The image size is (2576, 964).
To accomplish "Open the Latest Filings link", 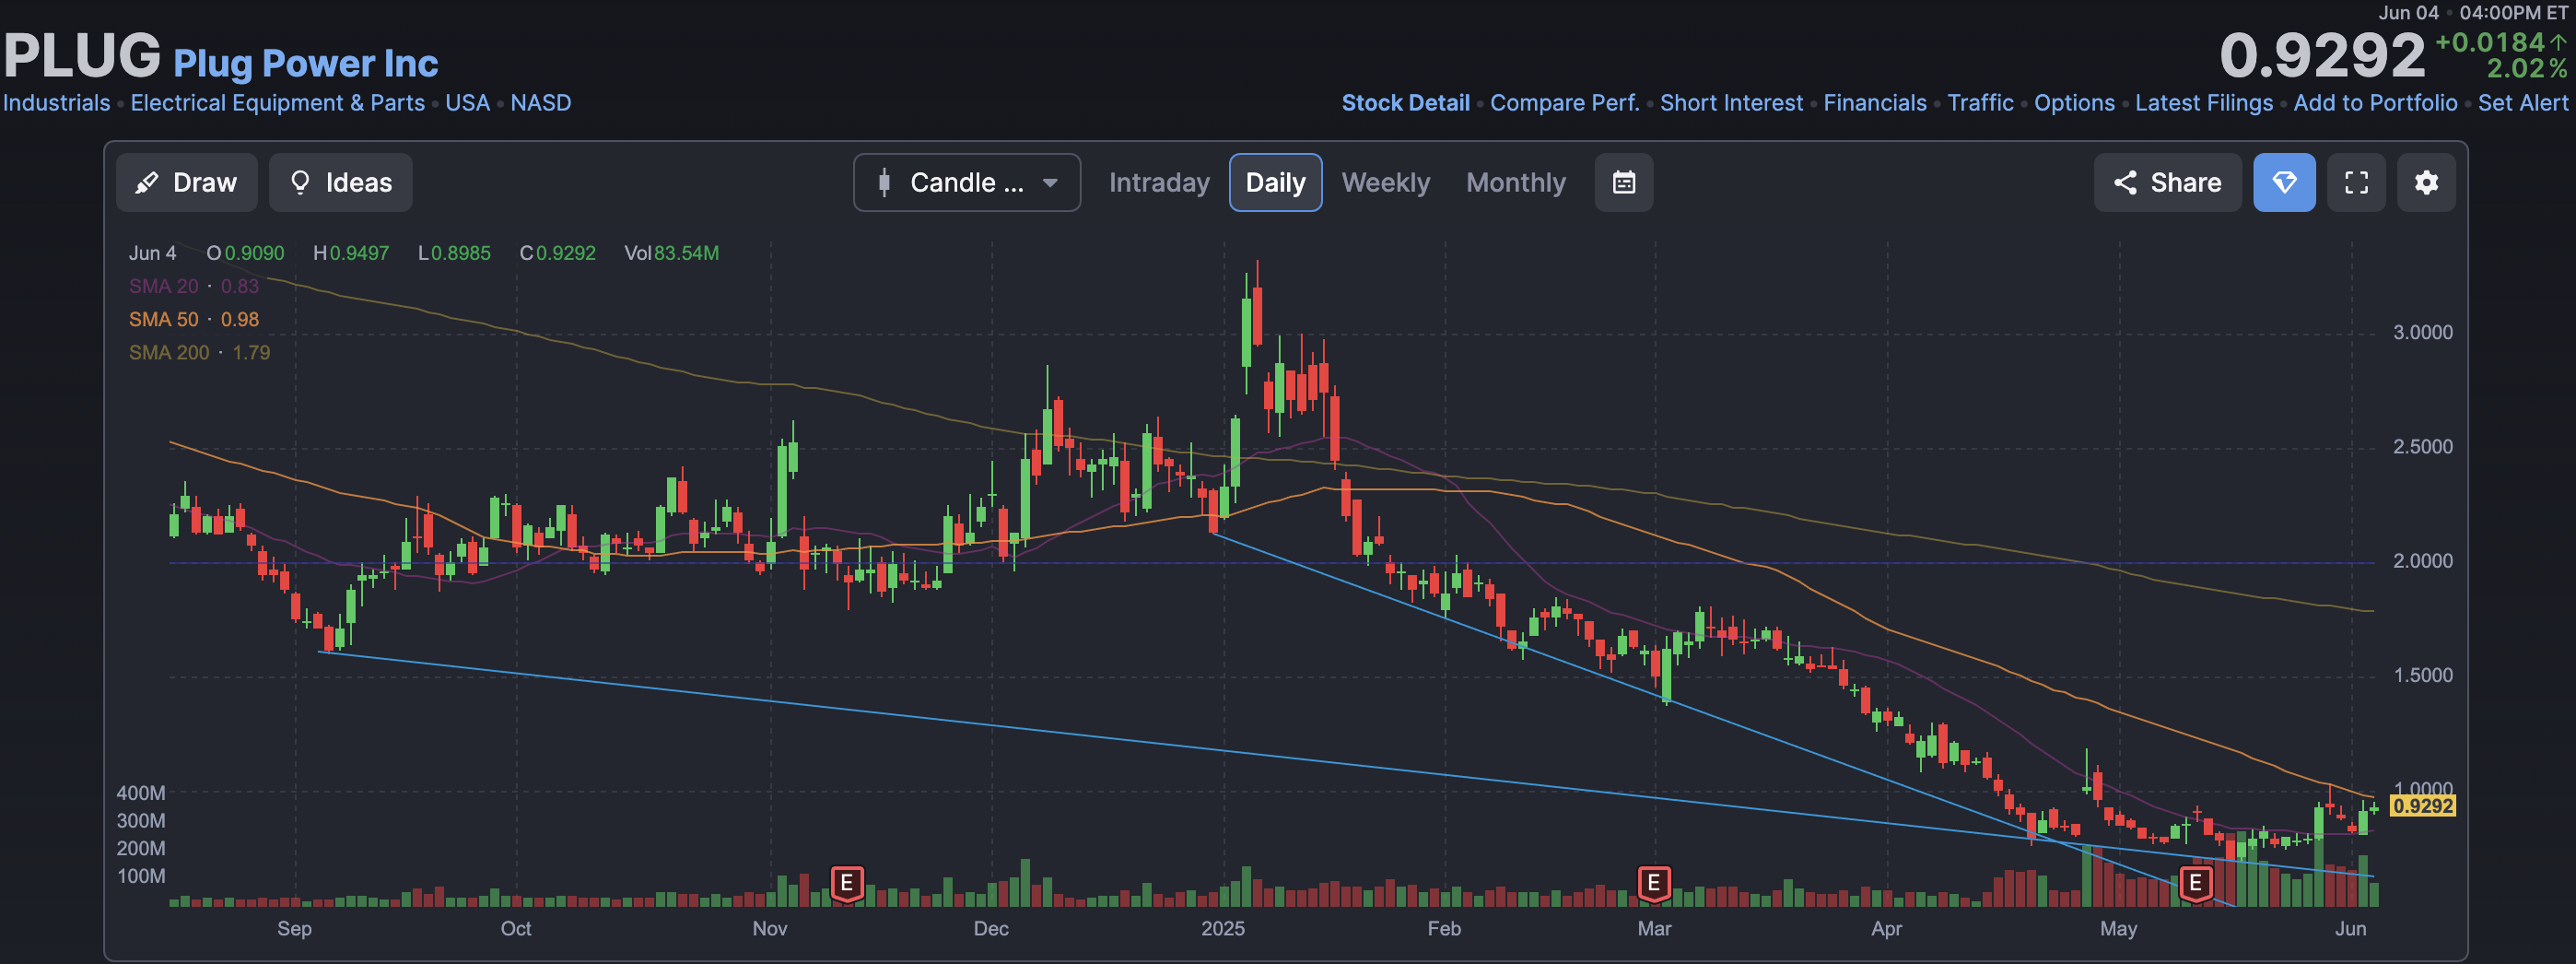I will tap(2204, 103).
